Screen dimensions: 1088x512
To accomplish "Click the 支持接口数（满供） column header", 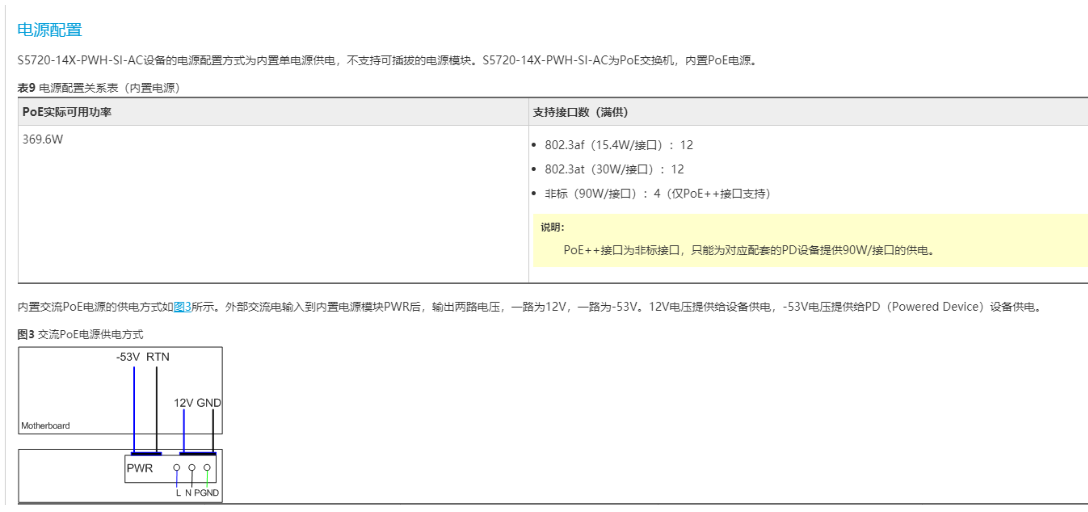I will (808, 112).
